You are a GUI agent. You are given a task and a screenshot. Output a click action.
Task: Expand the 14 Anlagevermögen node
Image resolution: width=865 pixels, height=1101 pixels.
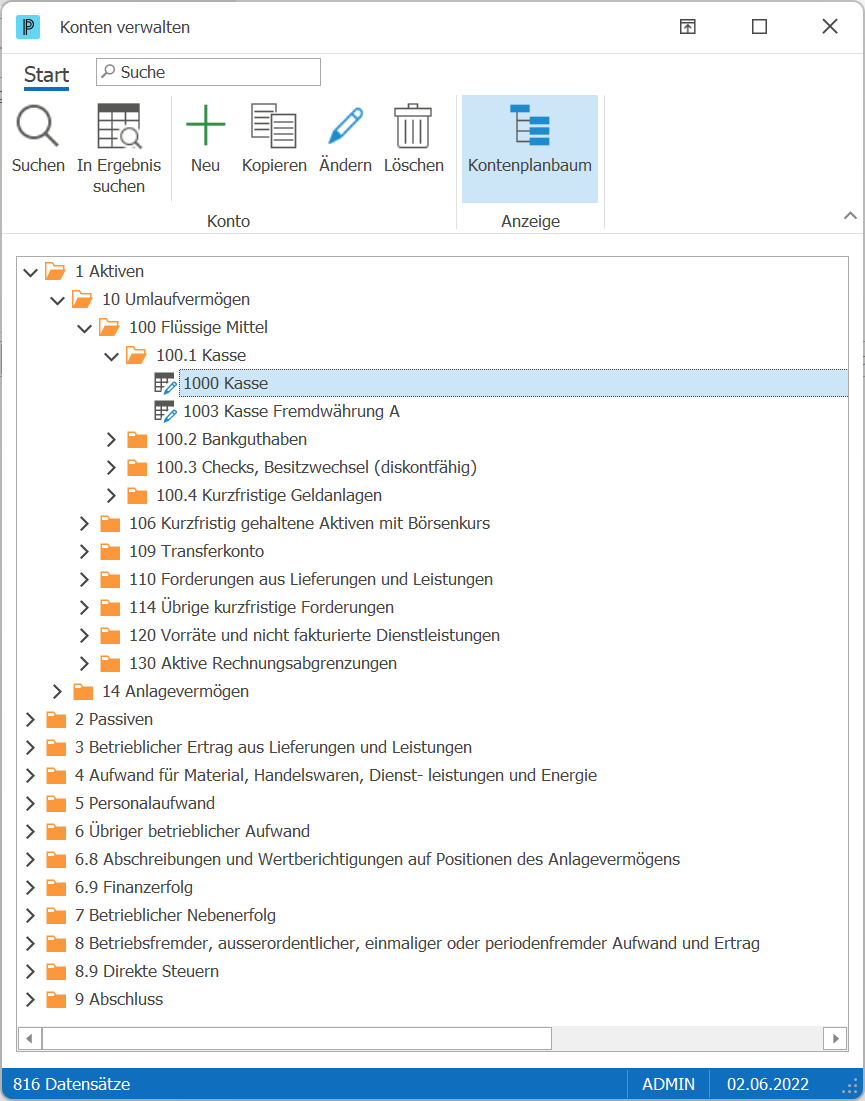click(58, 692)
